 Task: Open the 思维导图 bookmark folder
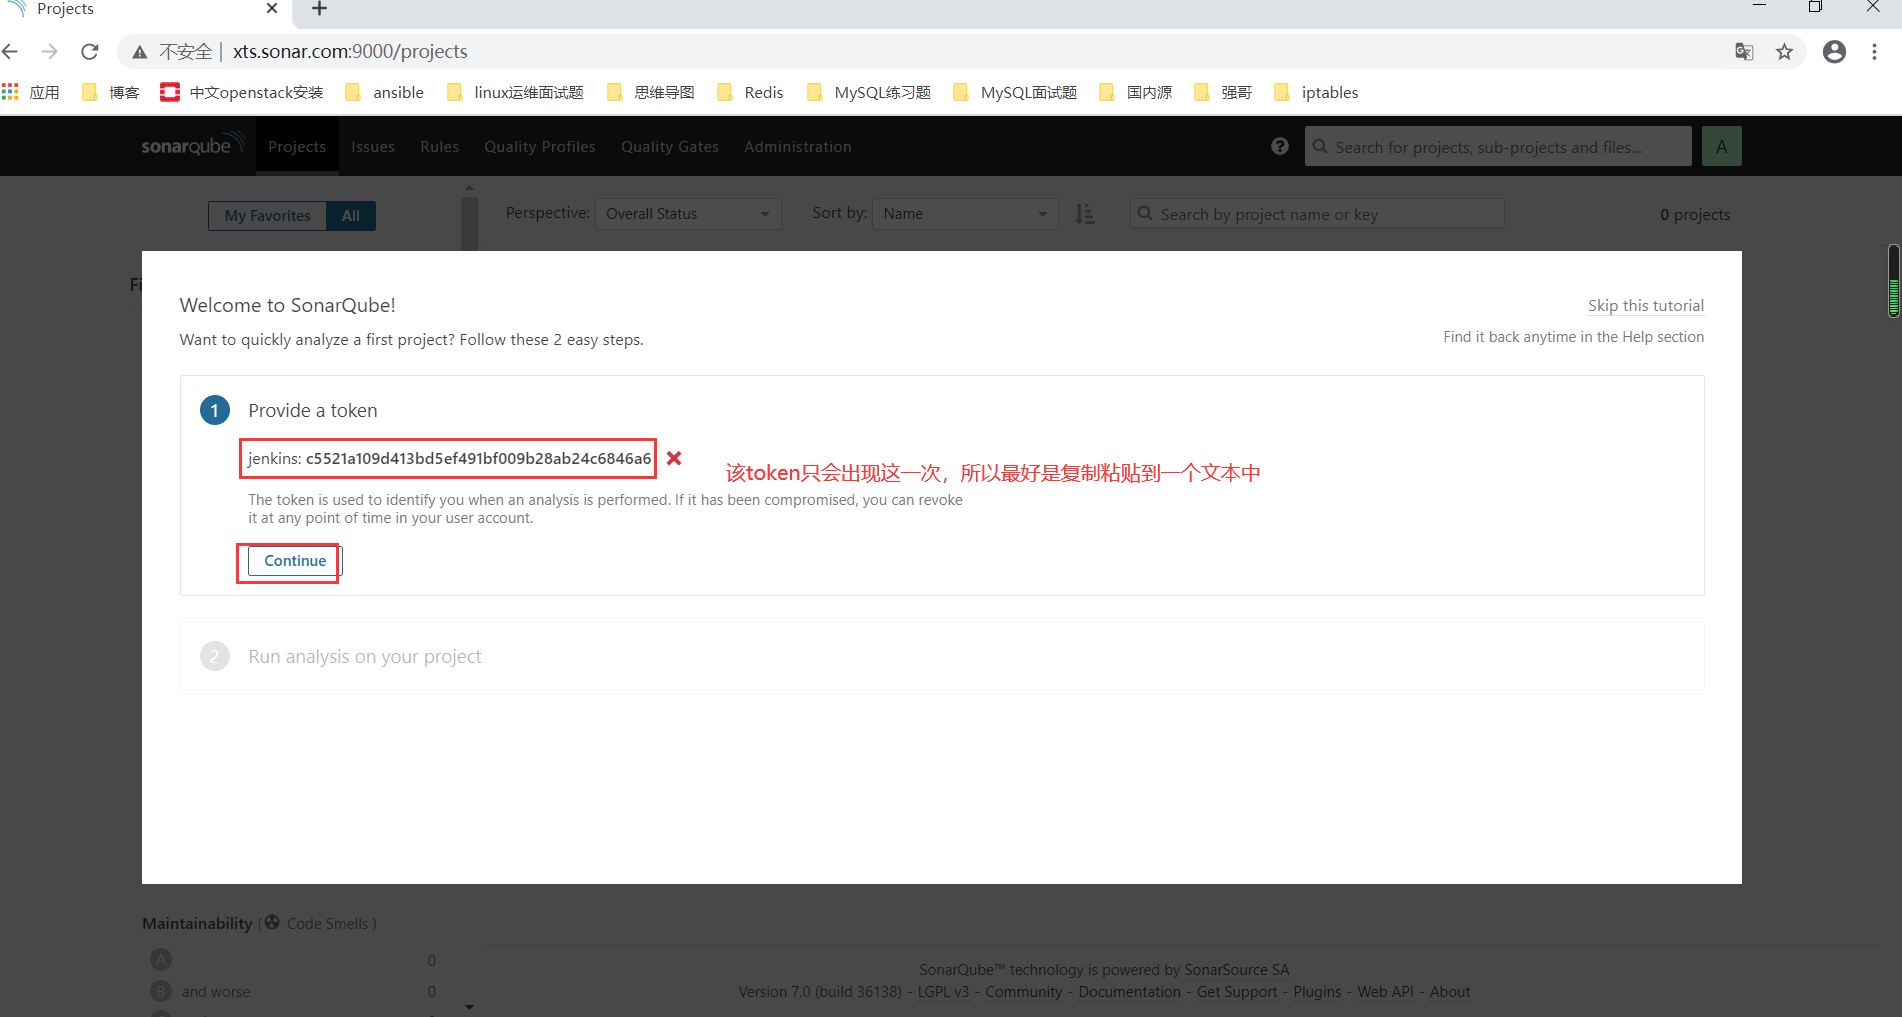pyautogui.click(x=651, y=92)
